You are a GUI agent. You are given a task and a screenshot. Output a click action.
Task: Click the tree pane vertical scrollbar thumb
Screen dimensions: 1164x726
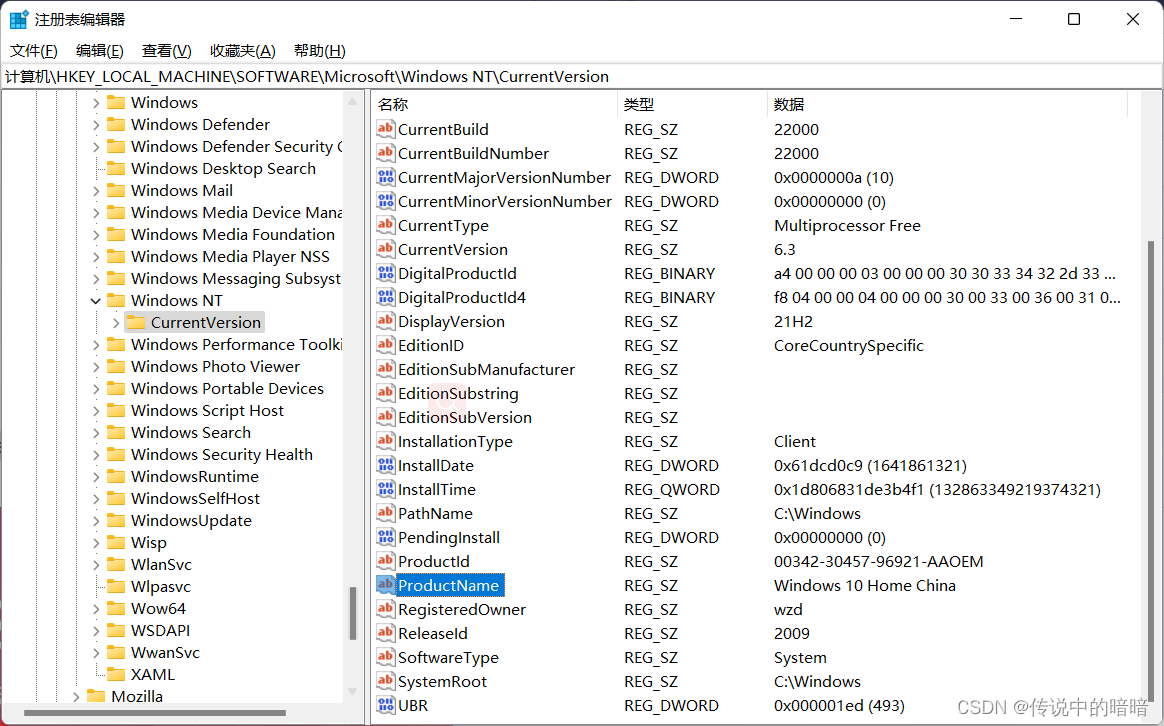coord(353,613)
